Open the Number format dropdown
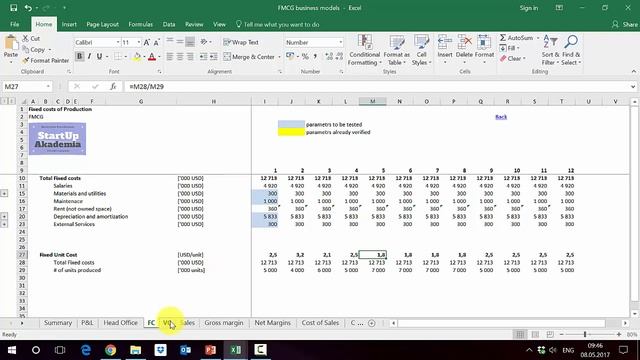 pyautogui.click(x=340, y=42)
